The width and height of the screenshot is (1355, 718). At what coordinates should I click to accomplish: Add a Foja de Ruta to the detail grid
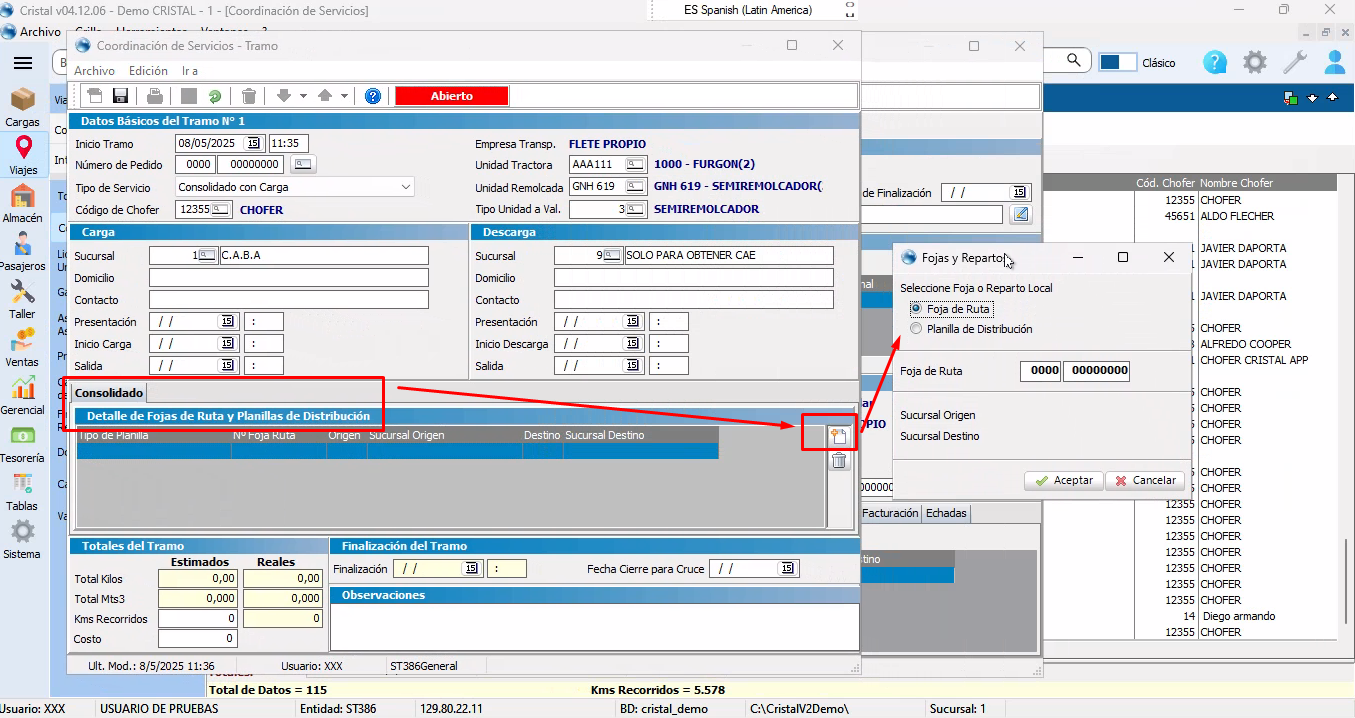839,435
